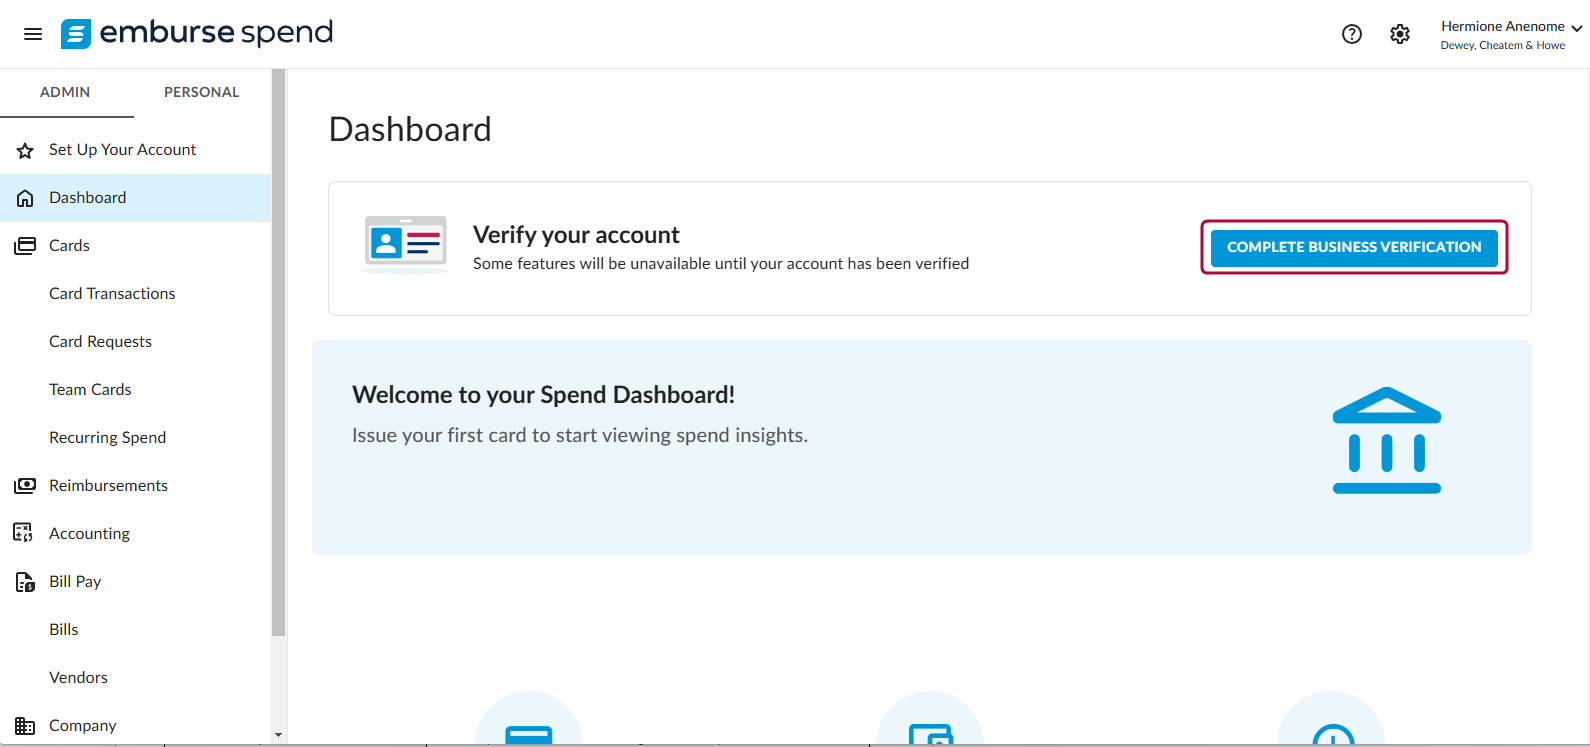The width and height of the screenshot is (1590, 747).
Task: Click Complete Business Verification button
Action: pyautogui.click(x=1354, y=247)
